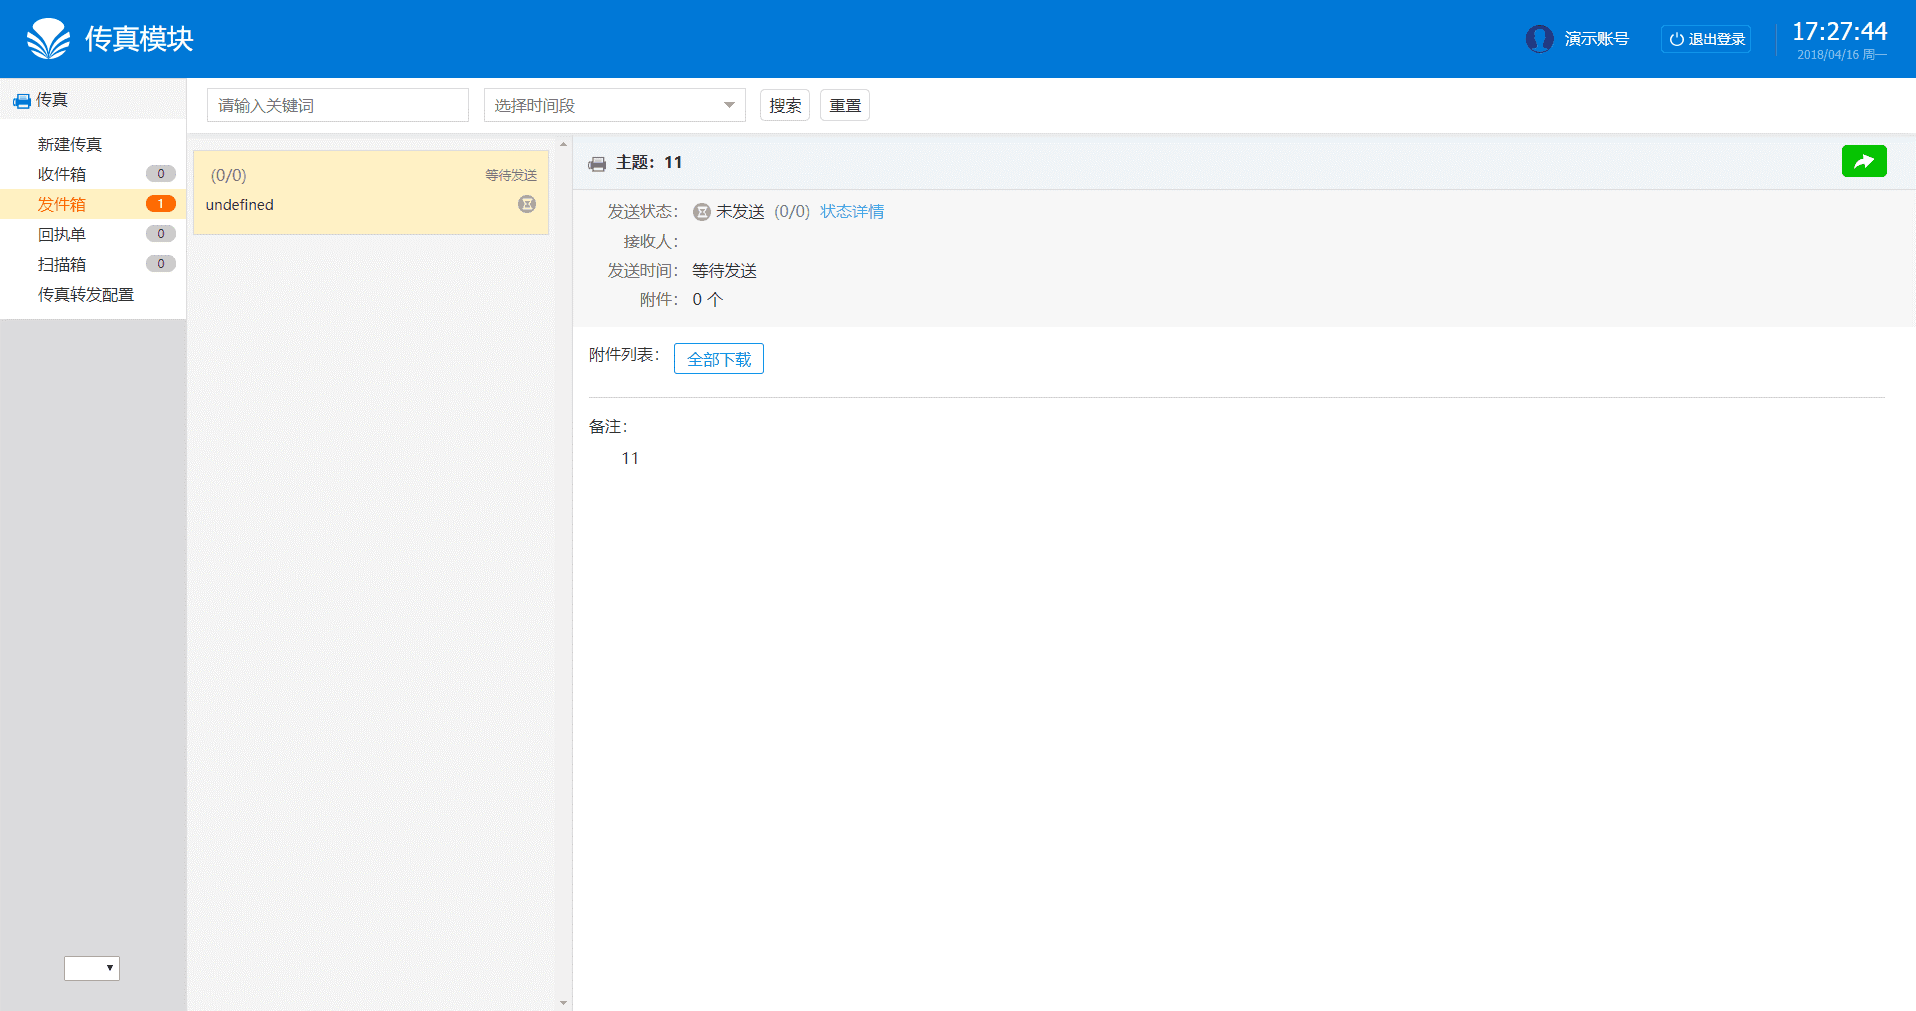Click the fax module lotus logo
Screen dimensions: 1916x1011
click(x=48, y=39)
